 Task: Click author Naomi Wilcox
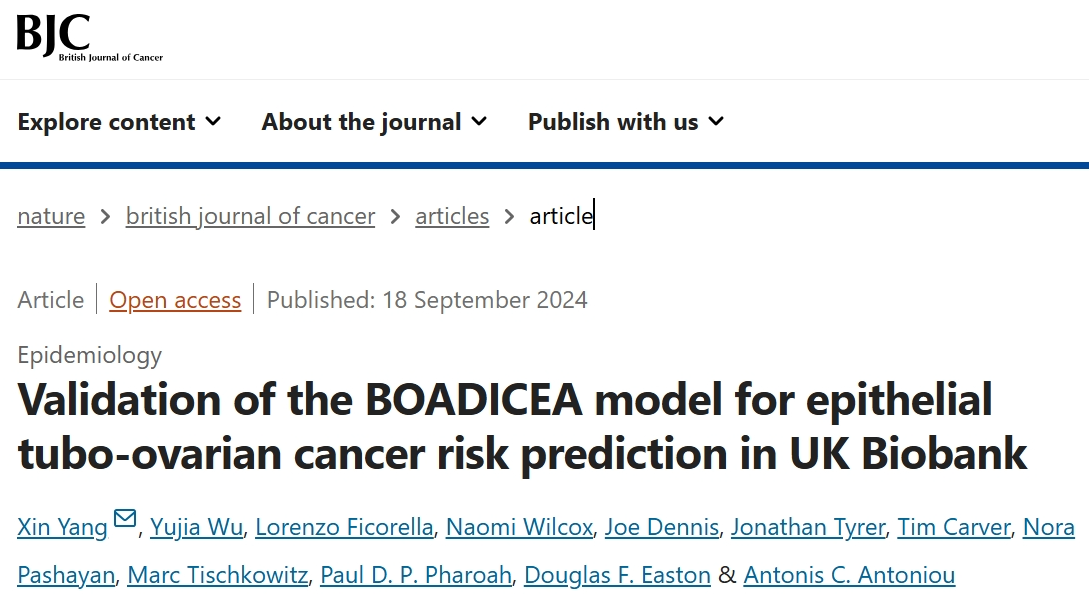click(x=519, y=527)
